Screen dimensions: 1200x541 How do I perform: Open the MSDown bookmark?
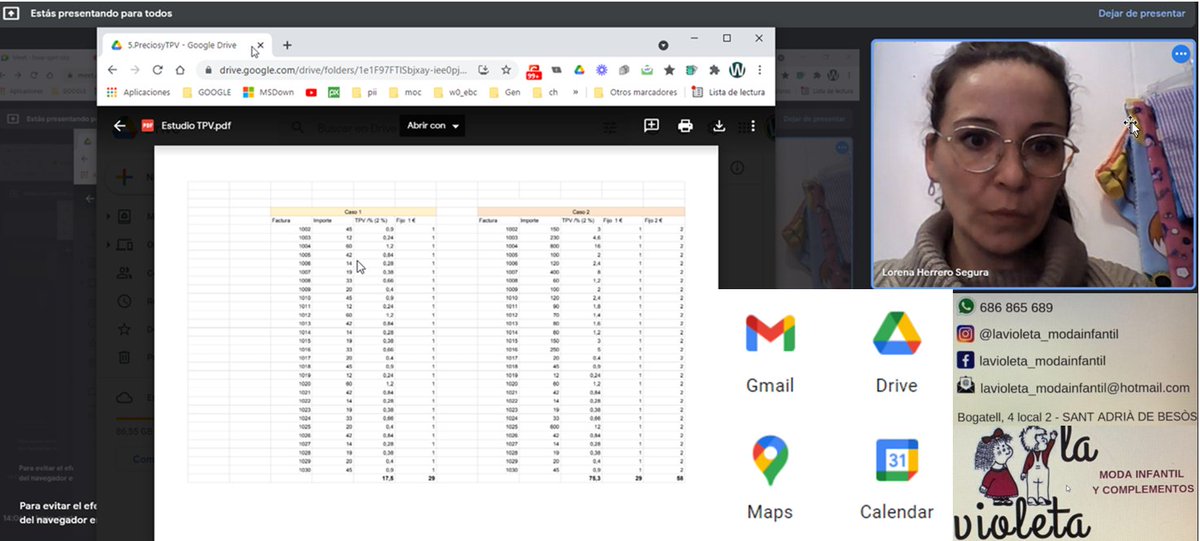[x=269, y=92]
